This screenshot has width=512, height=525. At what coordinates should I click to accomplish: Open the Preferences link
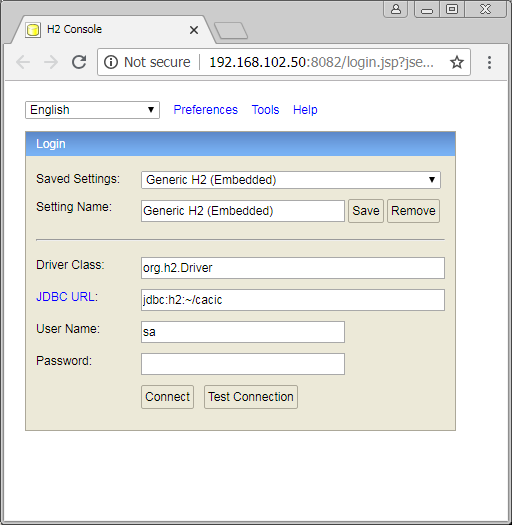pos(206,110)
